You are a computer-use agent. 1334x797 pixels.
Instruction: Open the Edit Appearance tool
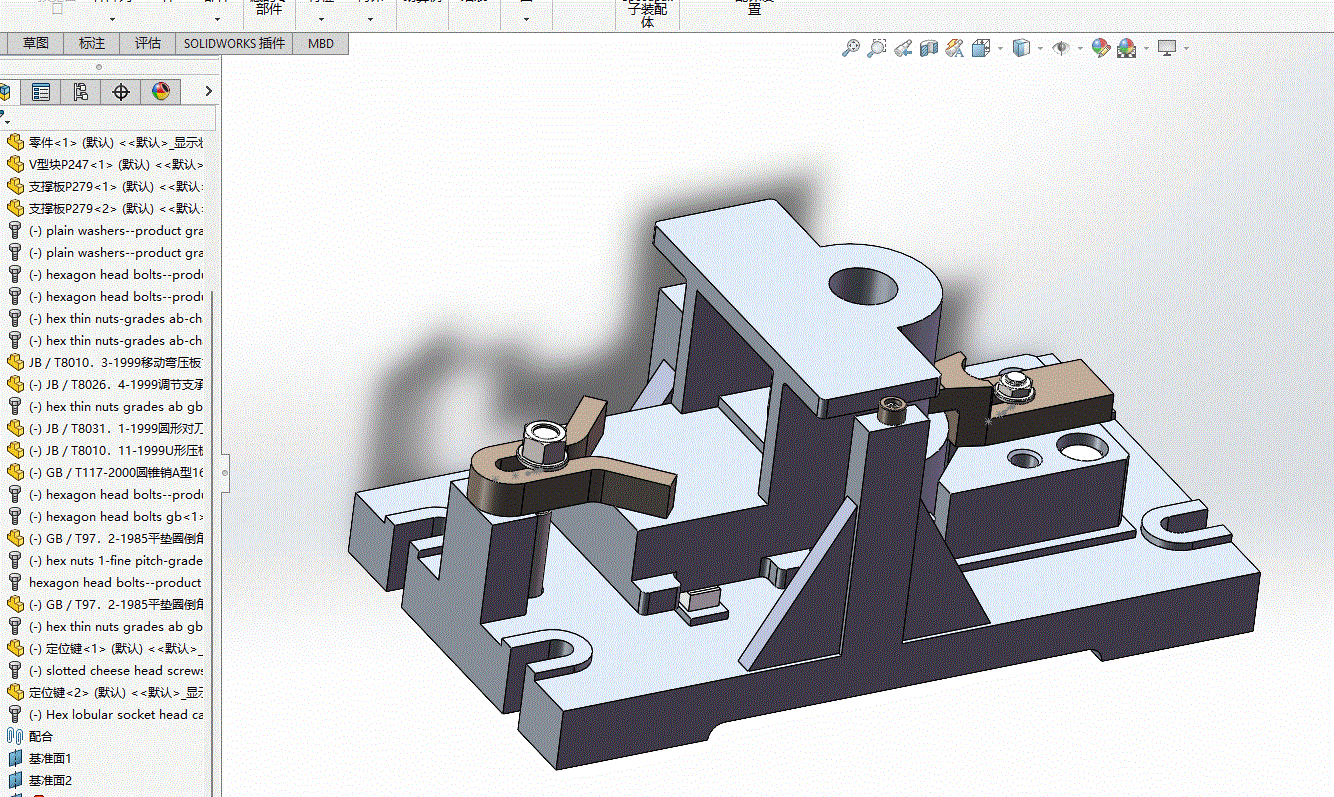click(x=1101, y=47)
